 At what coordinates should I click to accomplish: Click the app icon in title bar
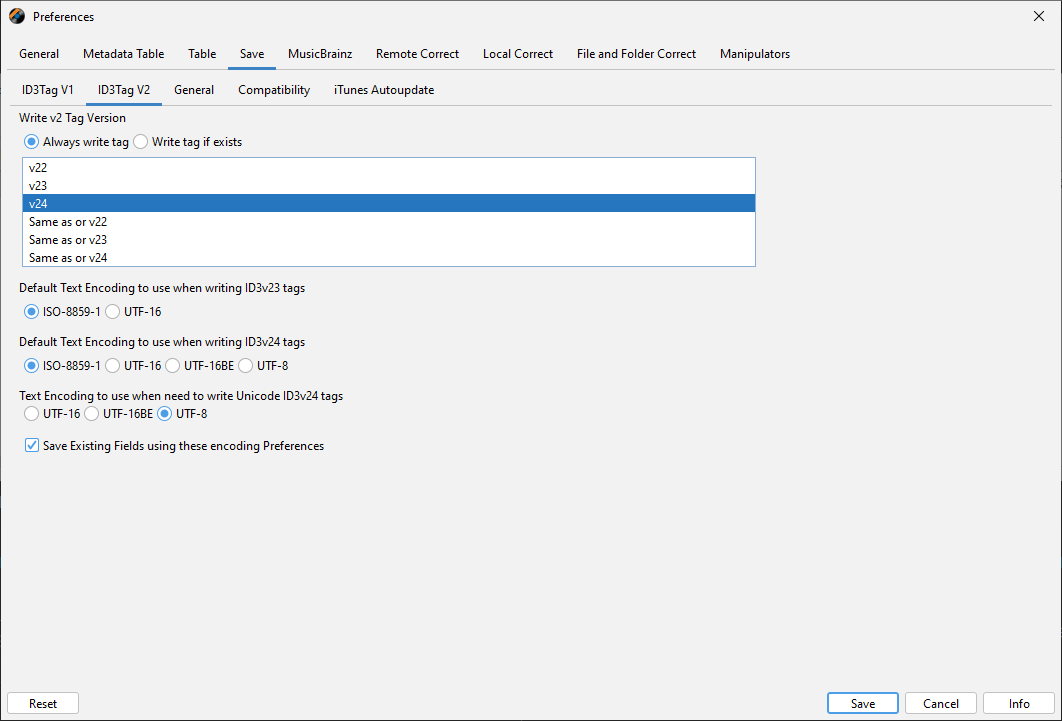pyautogui.click(x=16, y=16)
